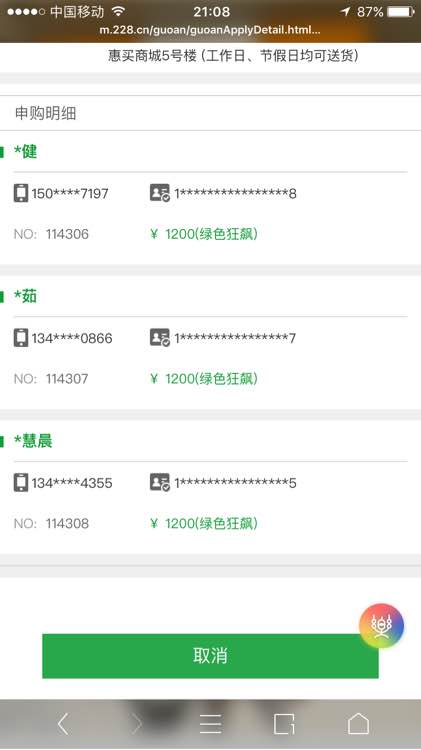This screenshot has width=421, height=750.
Task: Tap the URL address bar m.228.cn
Action: 210,30
